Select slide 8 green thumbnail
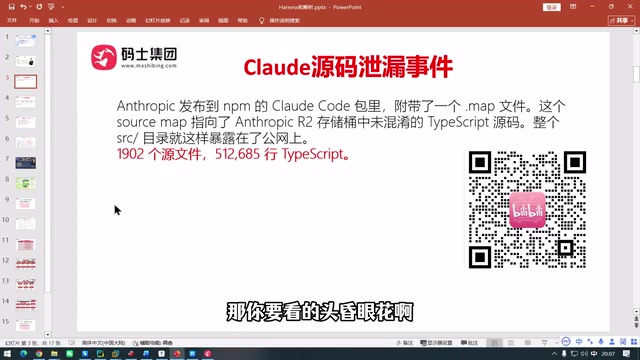 point(25,183)
